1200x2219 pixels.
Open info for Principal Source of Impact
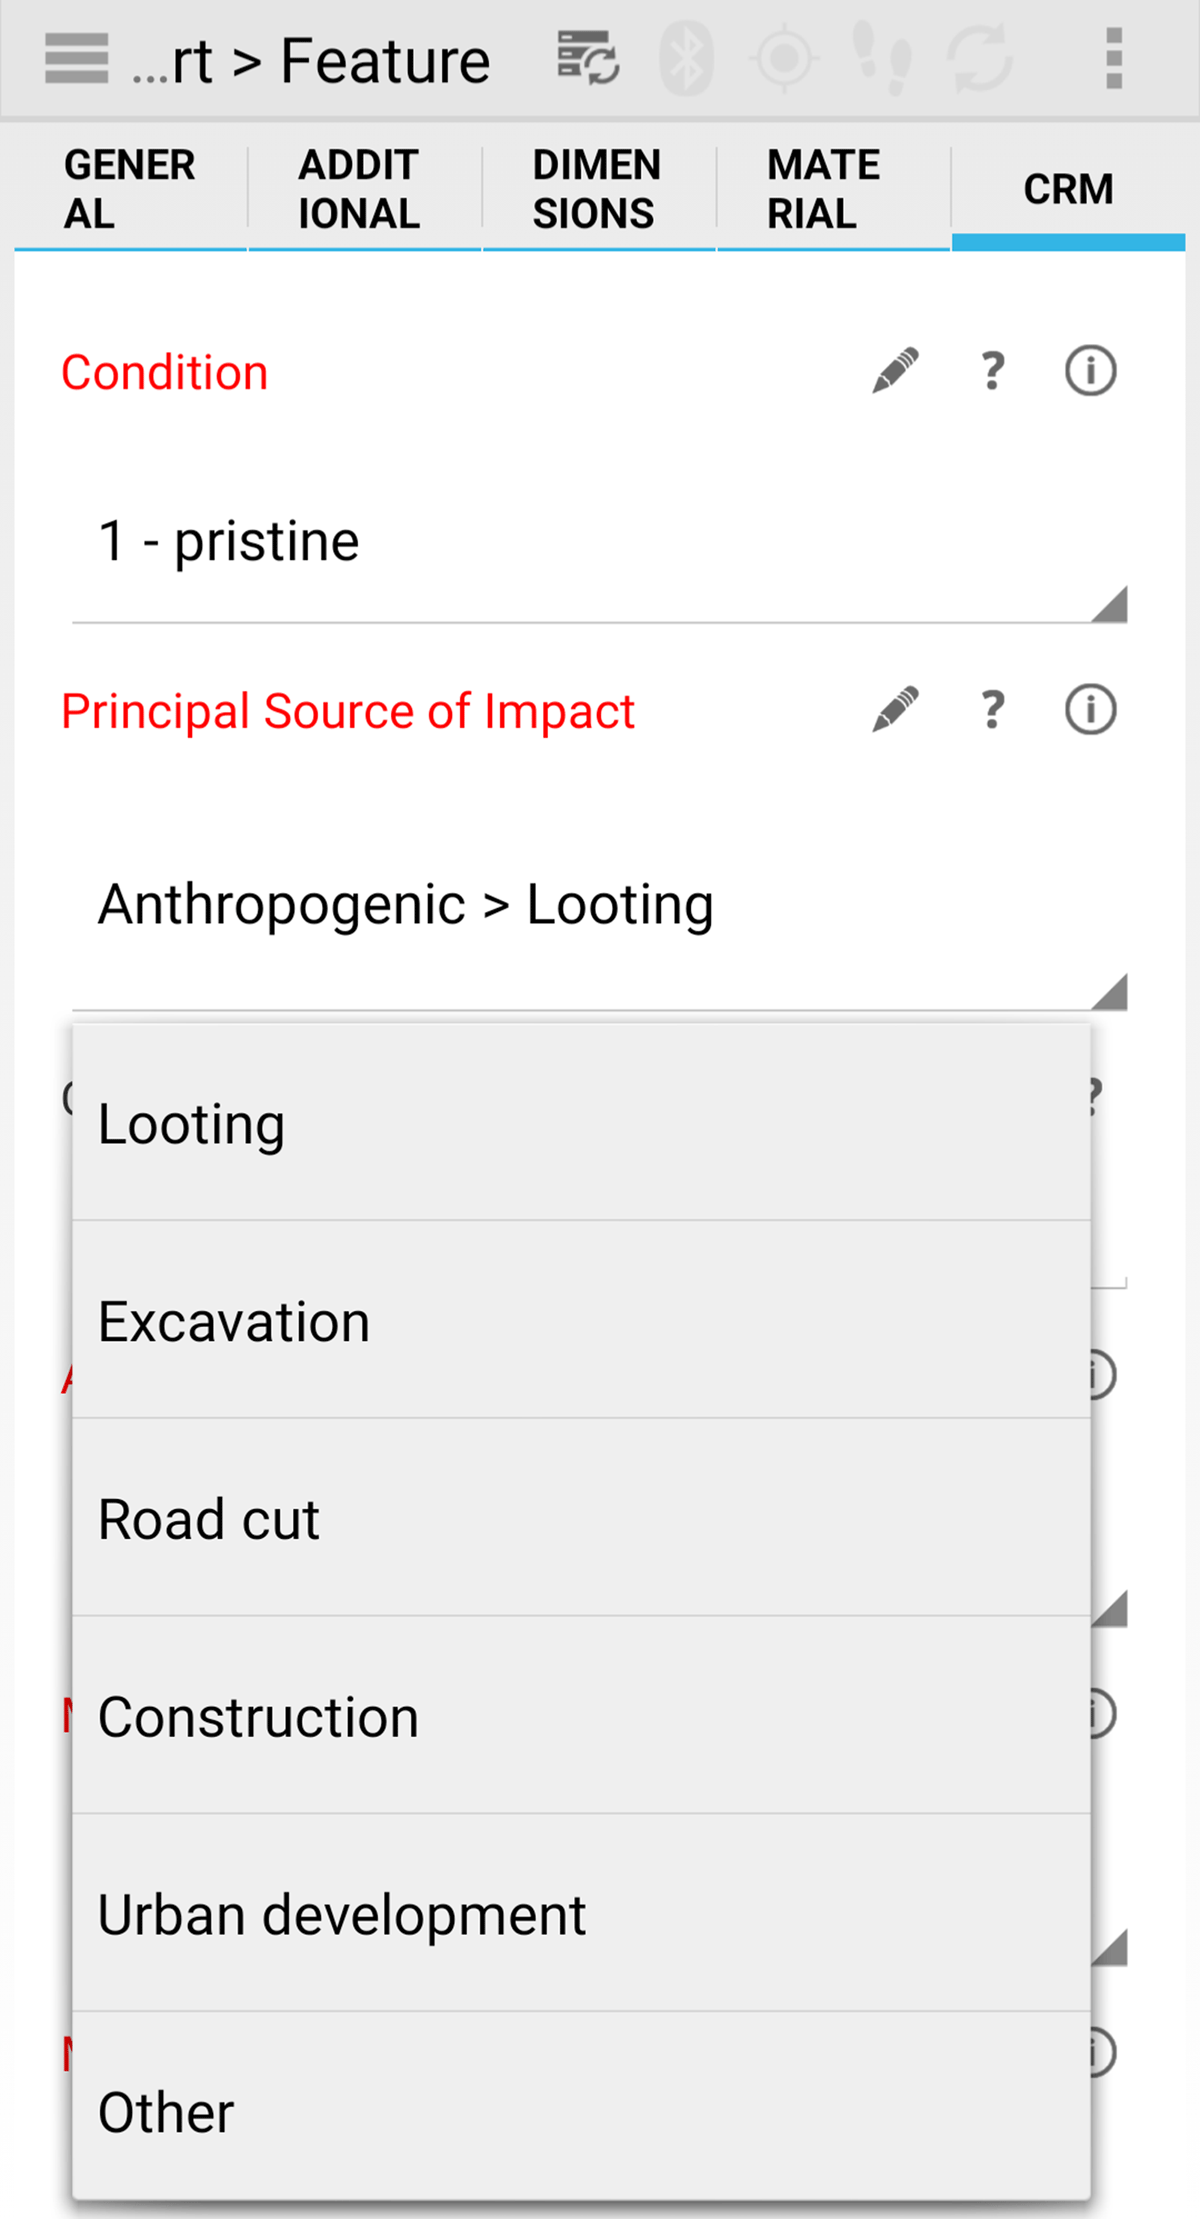(1090, 711)
